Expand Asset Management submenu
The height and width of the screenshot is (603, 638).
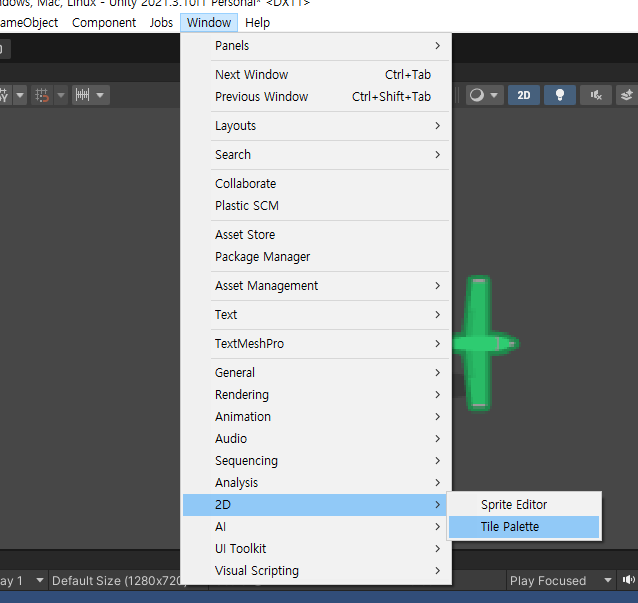click(x=317, y=286)
